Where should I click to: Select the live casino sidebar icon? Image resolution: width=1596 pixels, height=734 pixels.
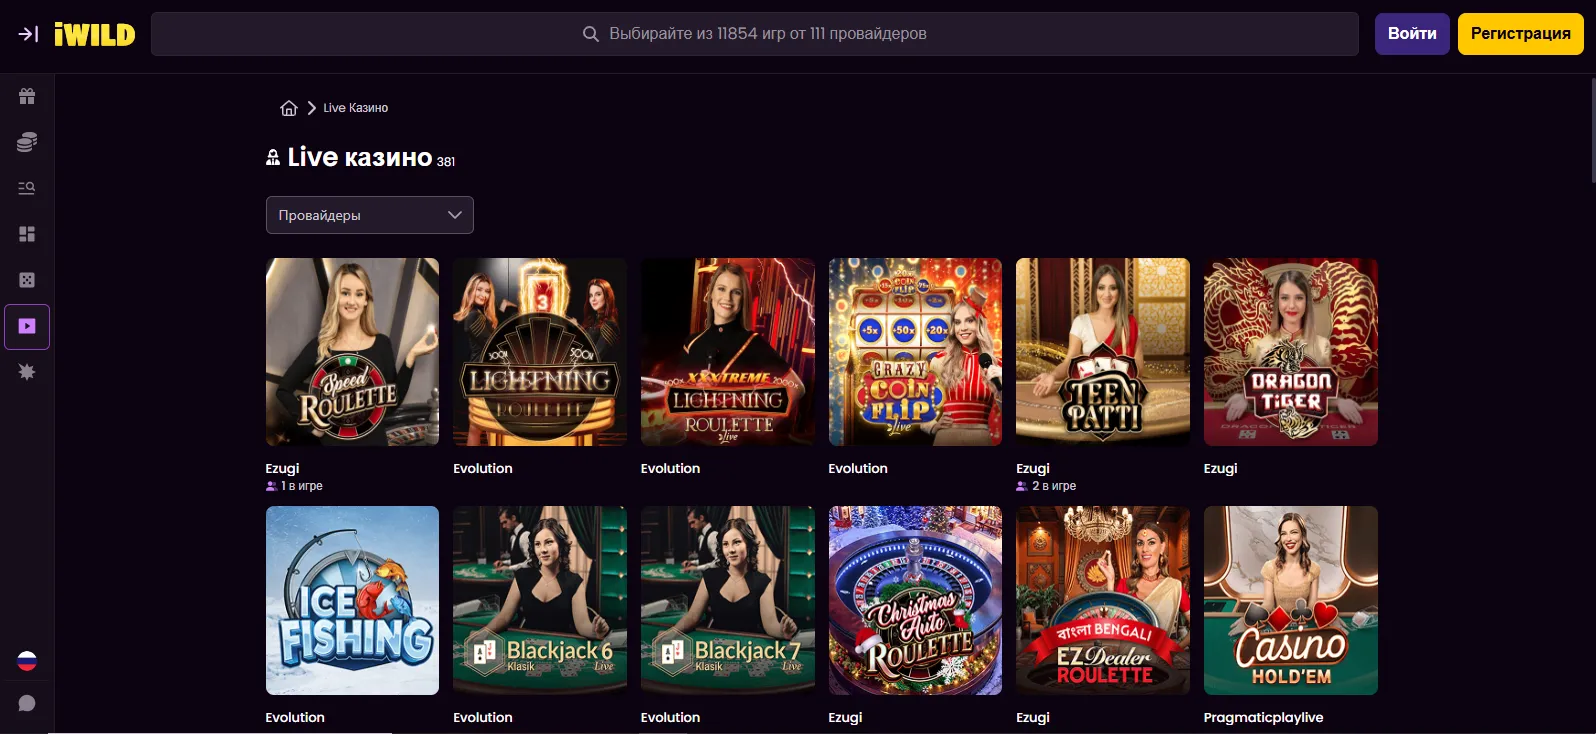27,326
